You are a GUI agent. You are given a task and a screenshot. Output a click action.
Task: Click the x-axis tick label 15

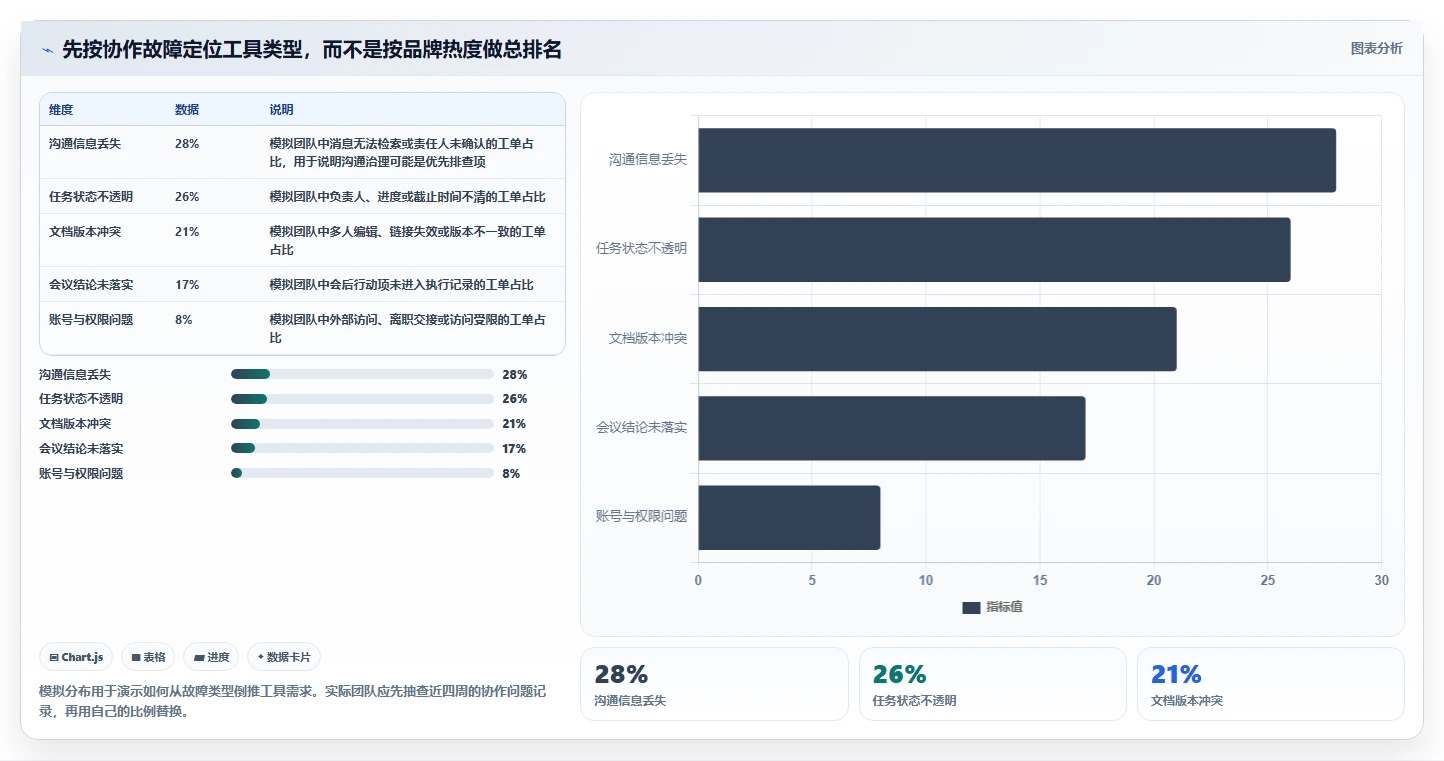pyautogui.click(x=1040, y=581)
